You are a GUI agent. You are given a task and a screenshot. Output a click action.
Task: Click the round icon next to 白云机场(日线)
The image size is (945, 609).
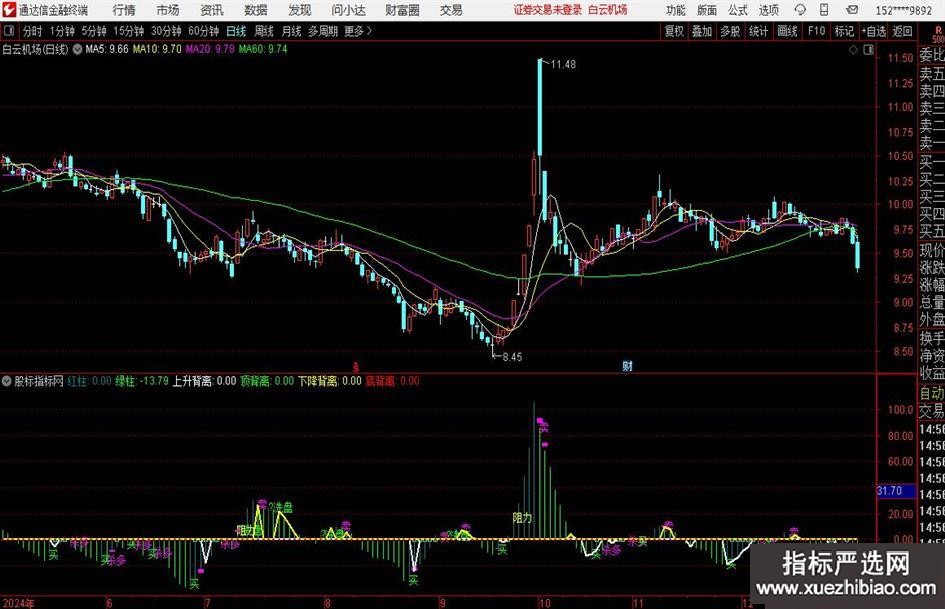click(78, 49)
